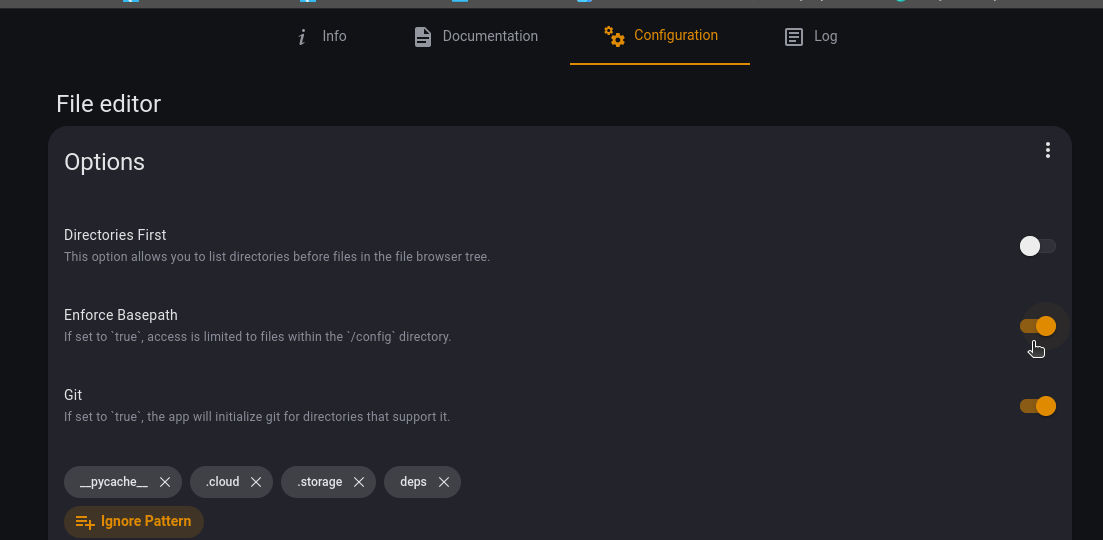The image size is (1103, 540).
Task: Remove the deps chip
Action: tap(444, 482)
